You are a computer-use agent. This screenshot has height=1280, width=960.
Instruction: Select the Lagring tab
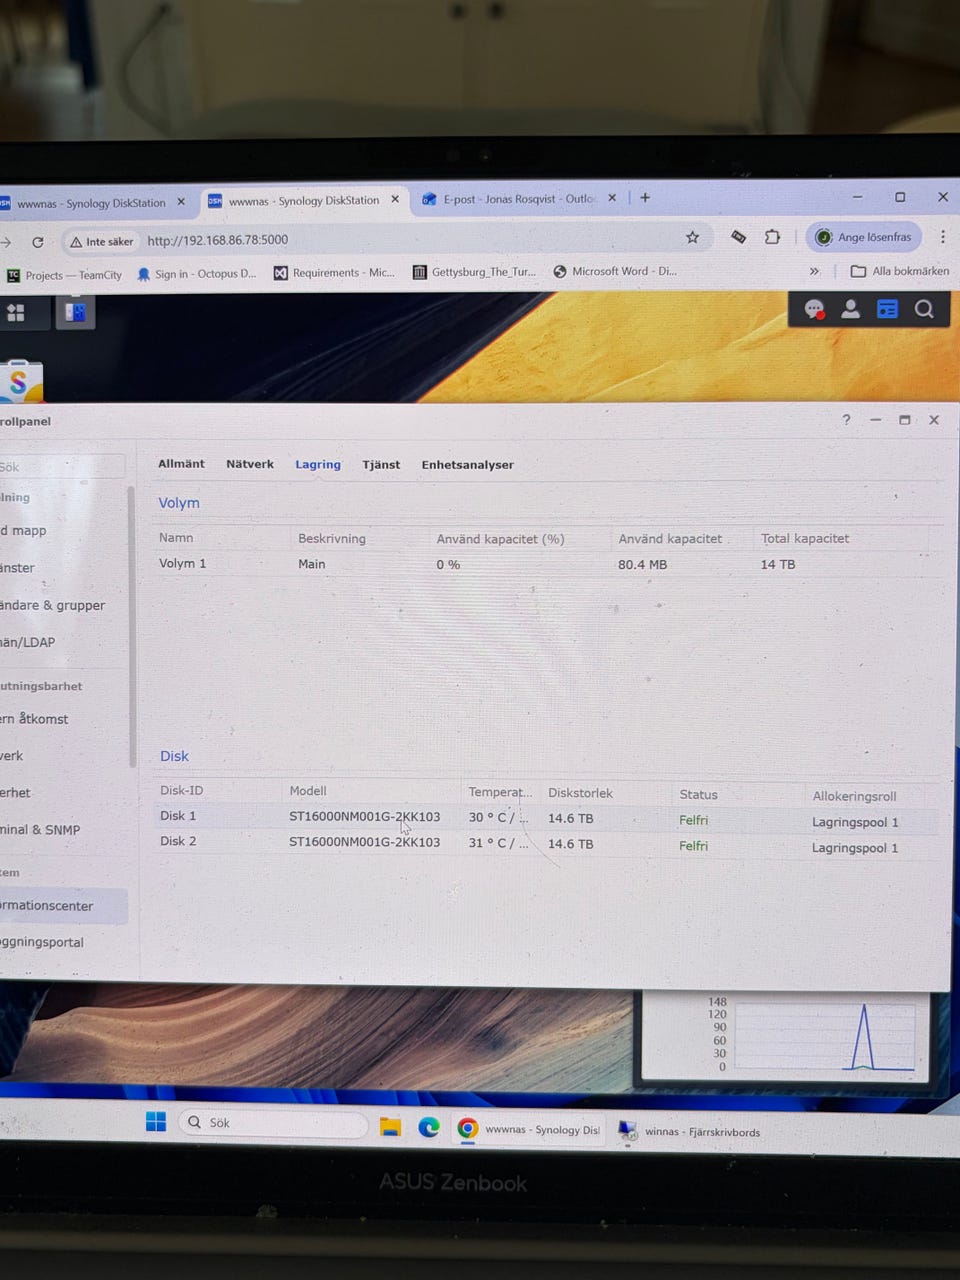[x=318, y=464]
